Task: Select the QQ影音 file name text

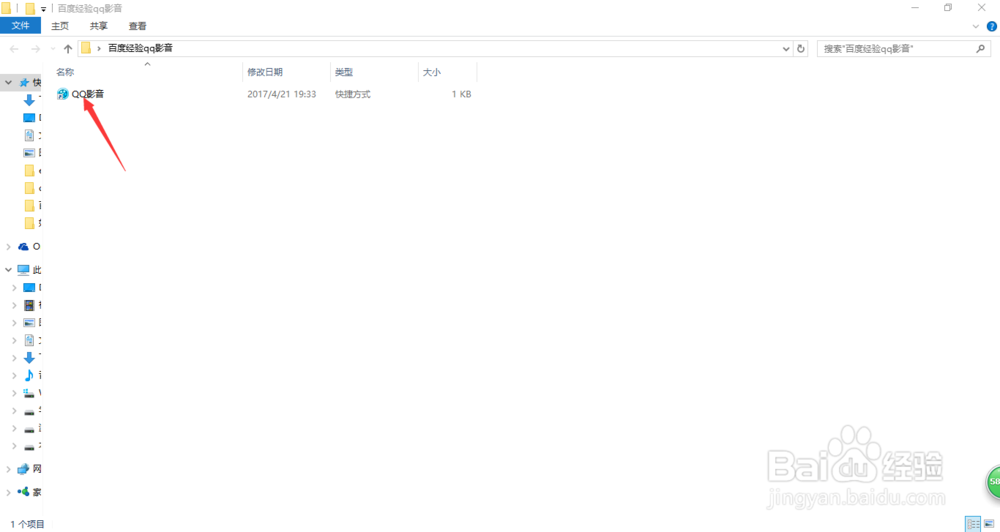Action: pos(87,94)
